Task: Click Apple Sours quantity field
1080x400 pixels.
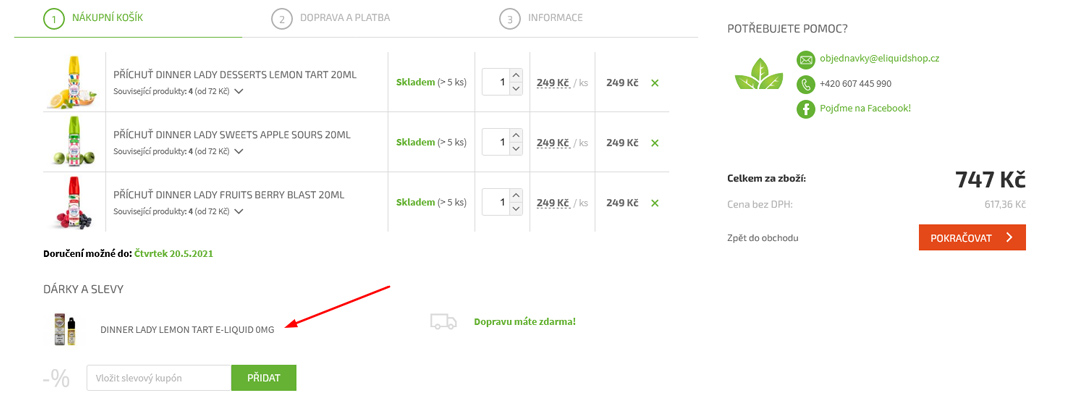Action: 496,143
